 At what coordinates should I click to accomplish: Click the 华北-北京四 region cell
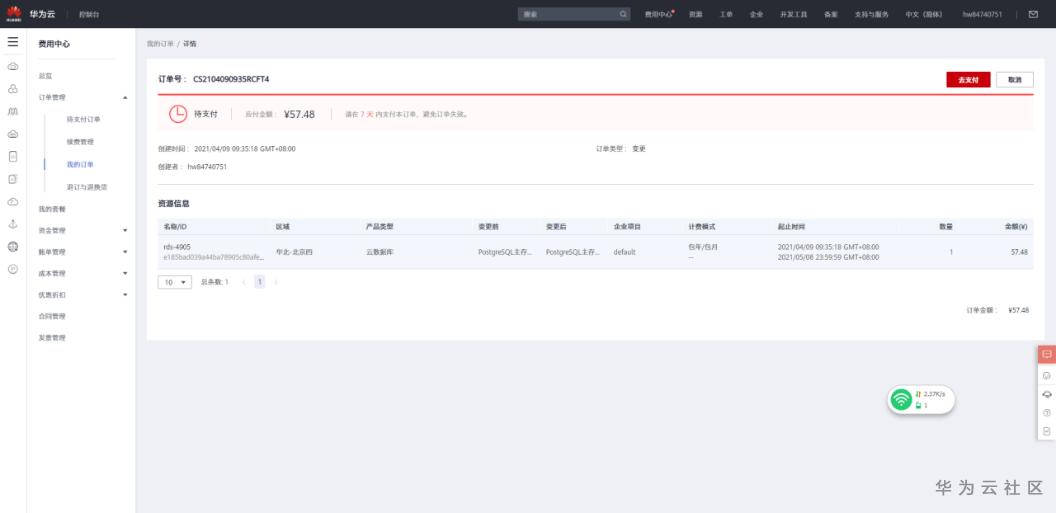[x=294, y=252]
